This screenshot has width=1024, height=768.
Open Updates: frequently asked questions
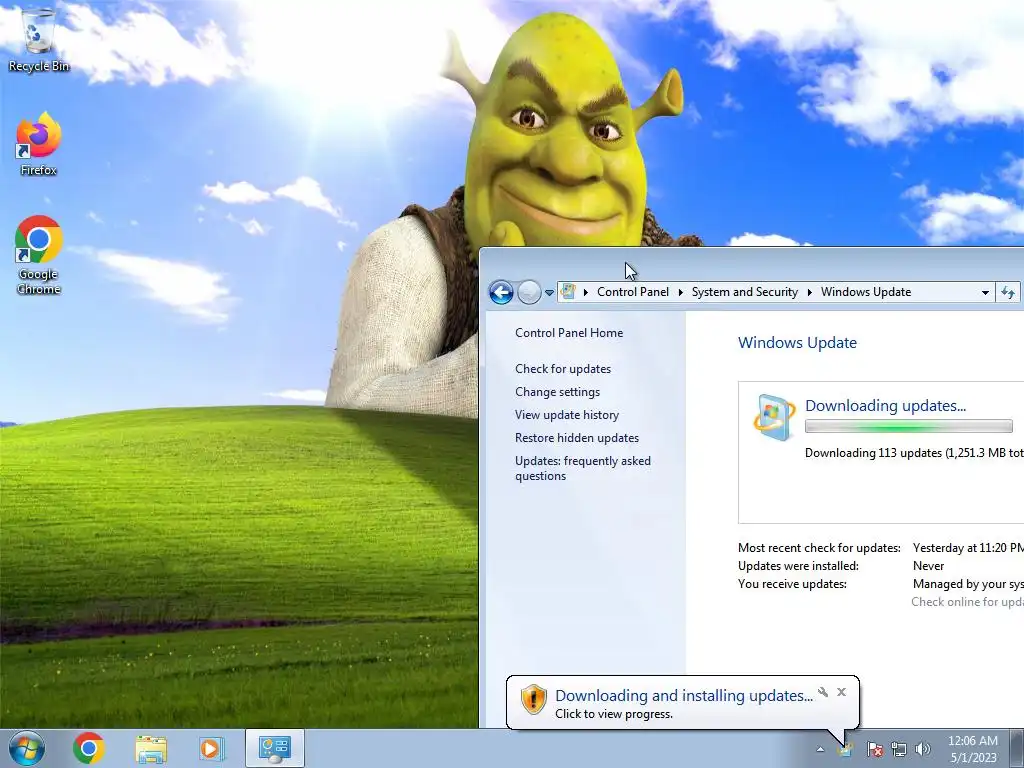(x=583, y=468)
